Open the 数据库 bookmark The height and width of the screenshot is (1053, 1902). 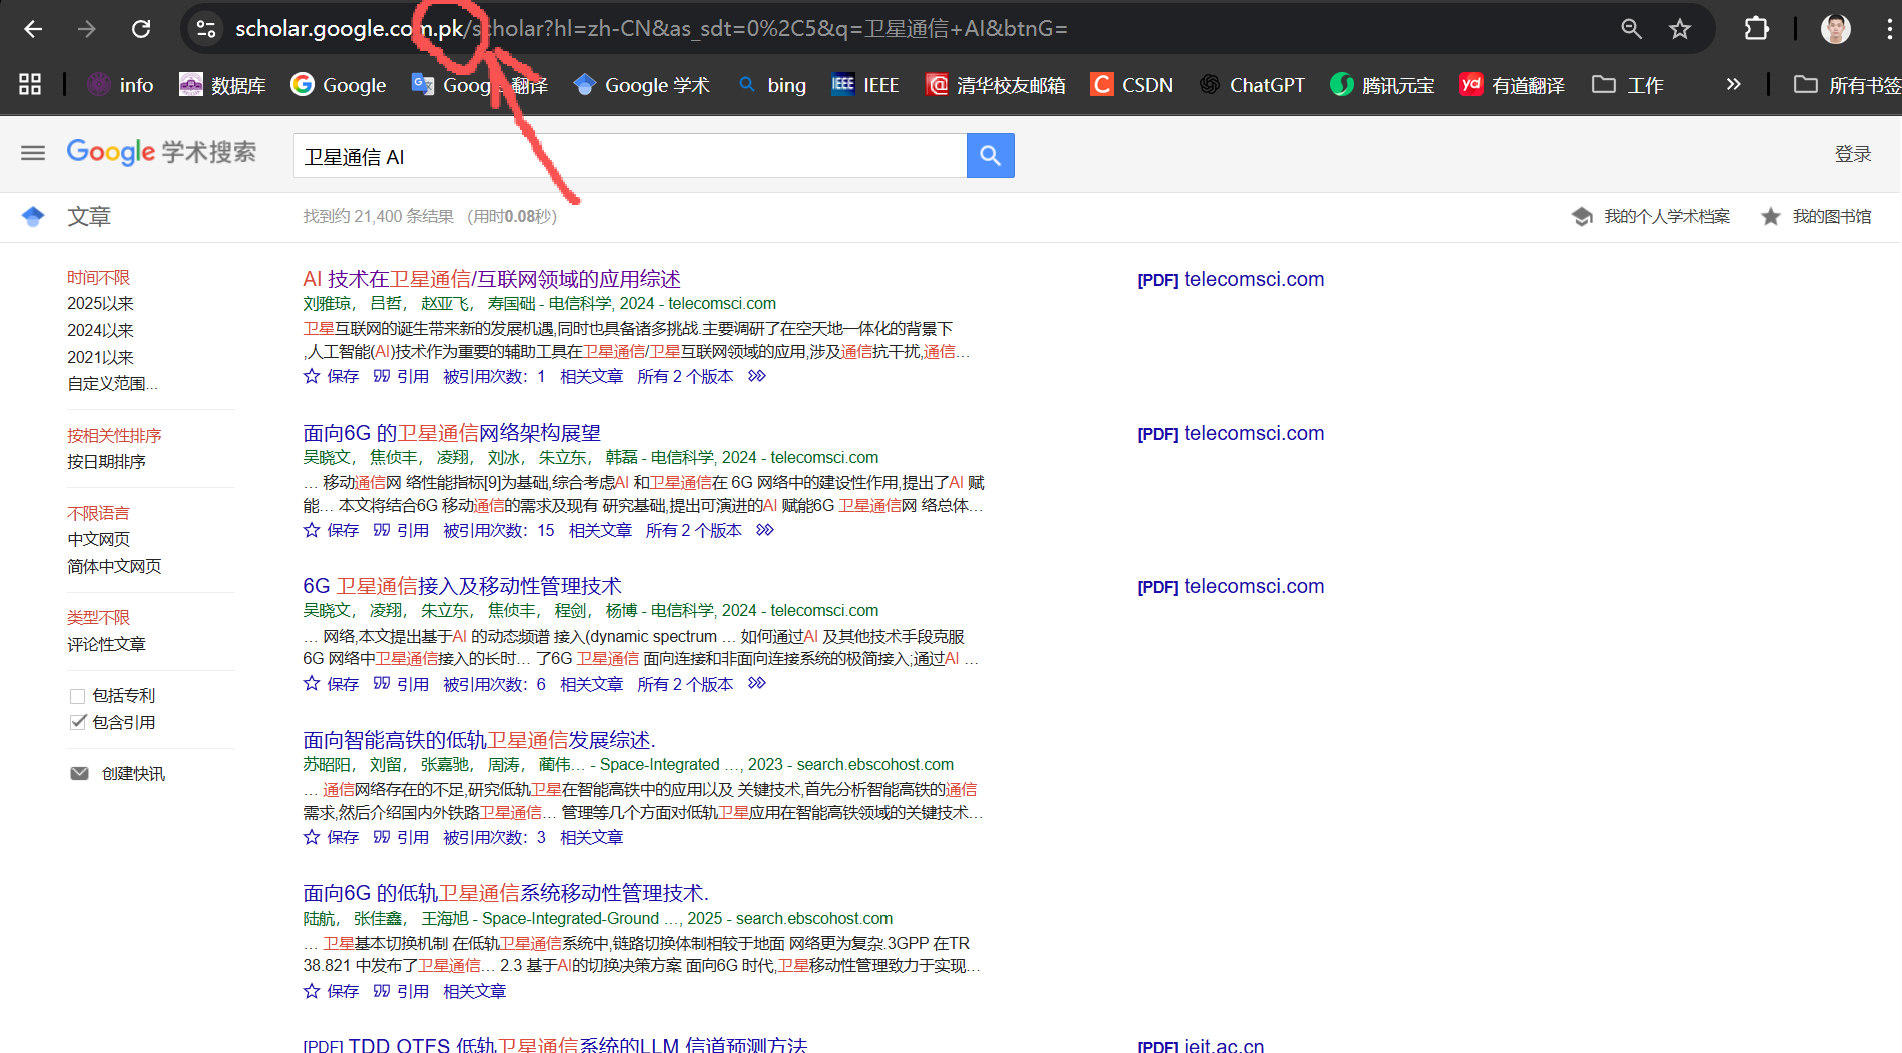click(222, 85)
